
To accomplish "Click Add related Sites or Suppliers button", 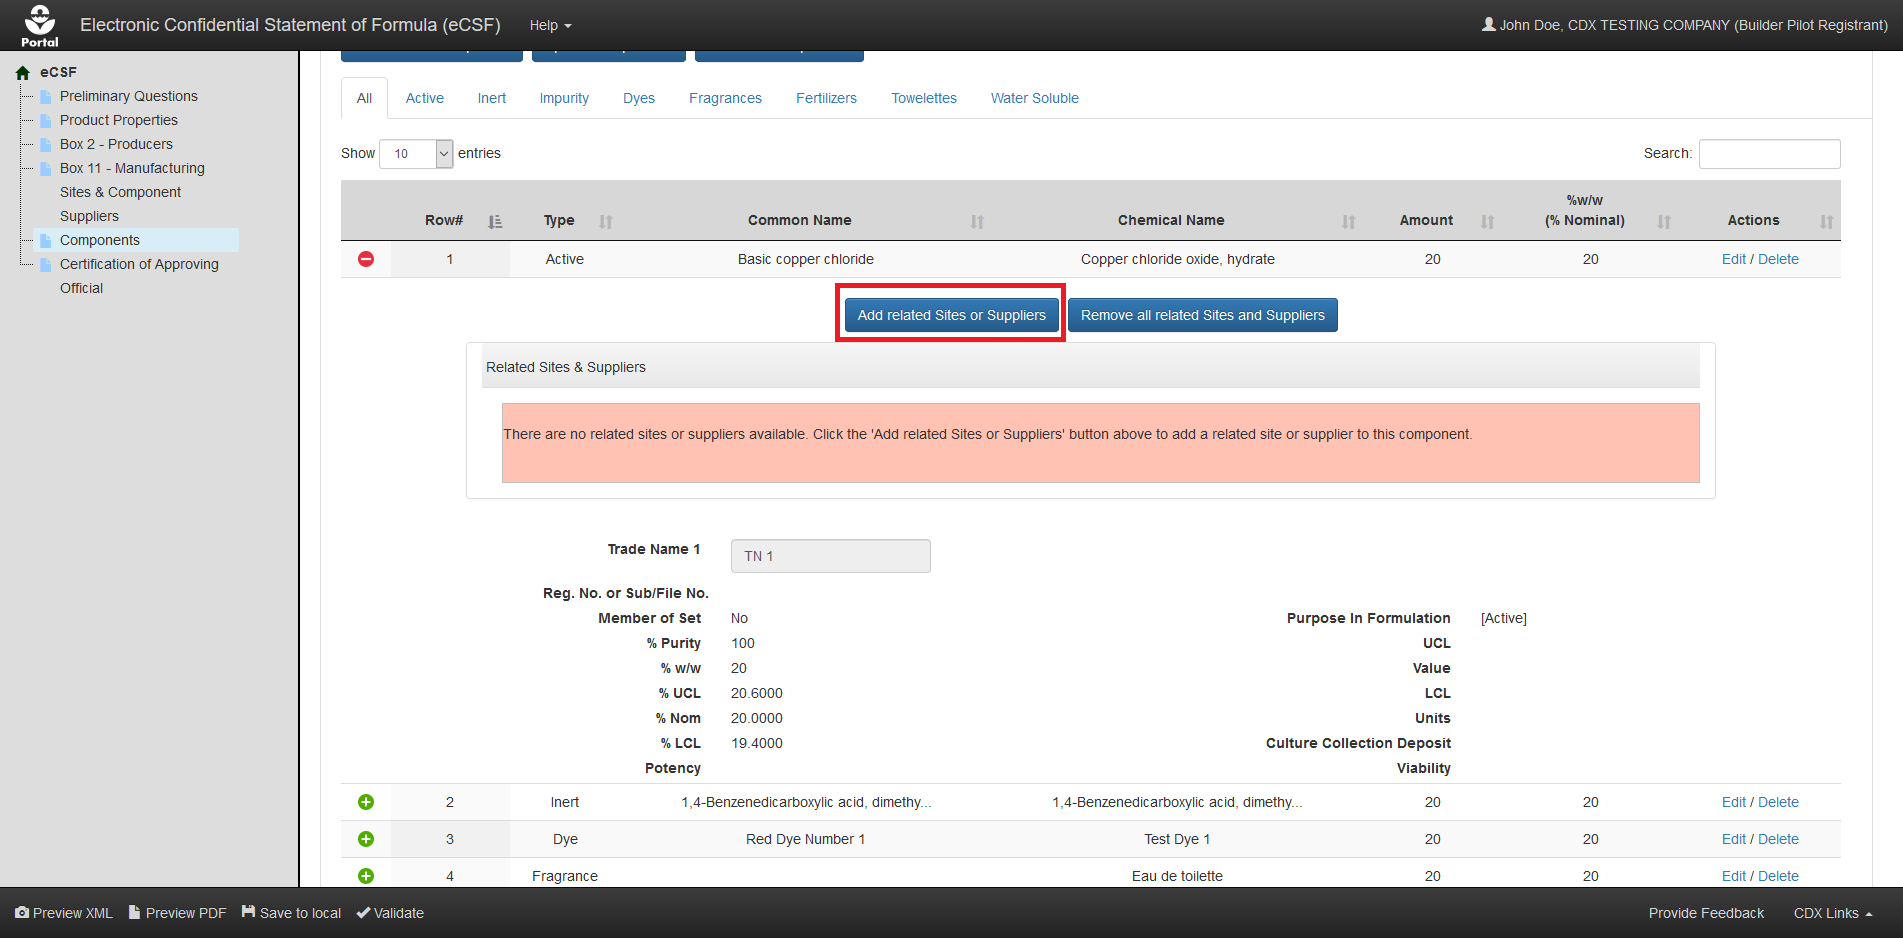I will pyautogui.click(x=952, y=315).
